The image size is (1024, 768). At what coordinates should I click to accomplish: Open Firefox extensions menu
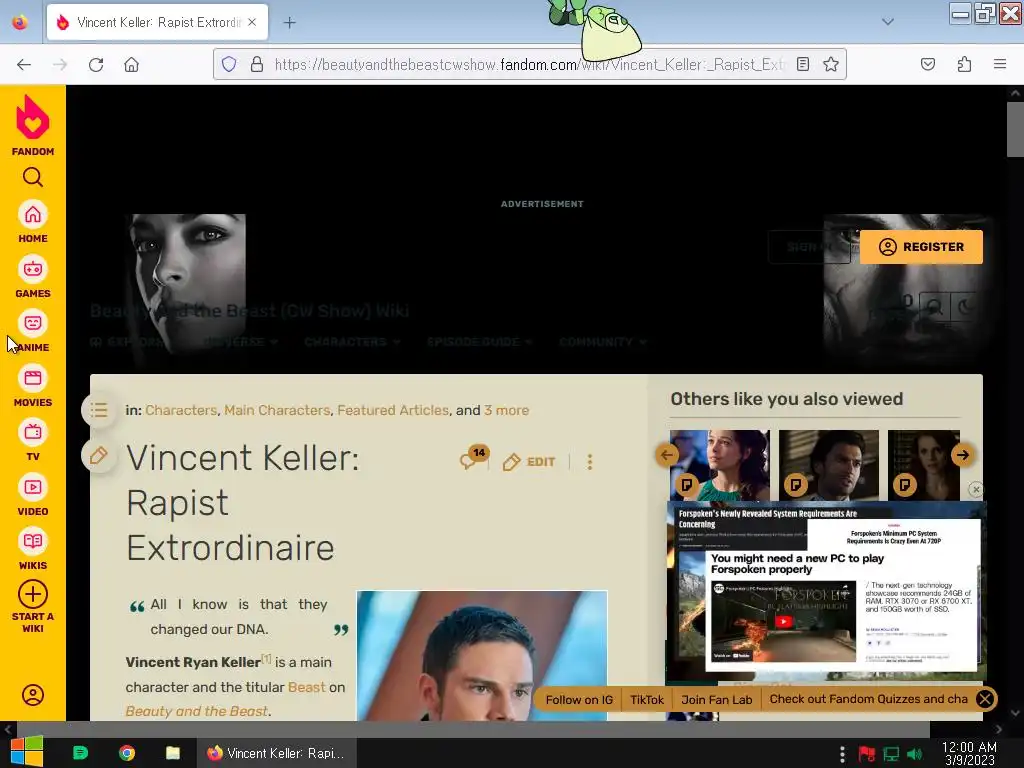[x=964, y=64]
